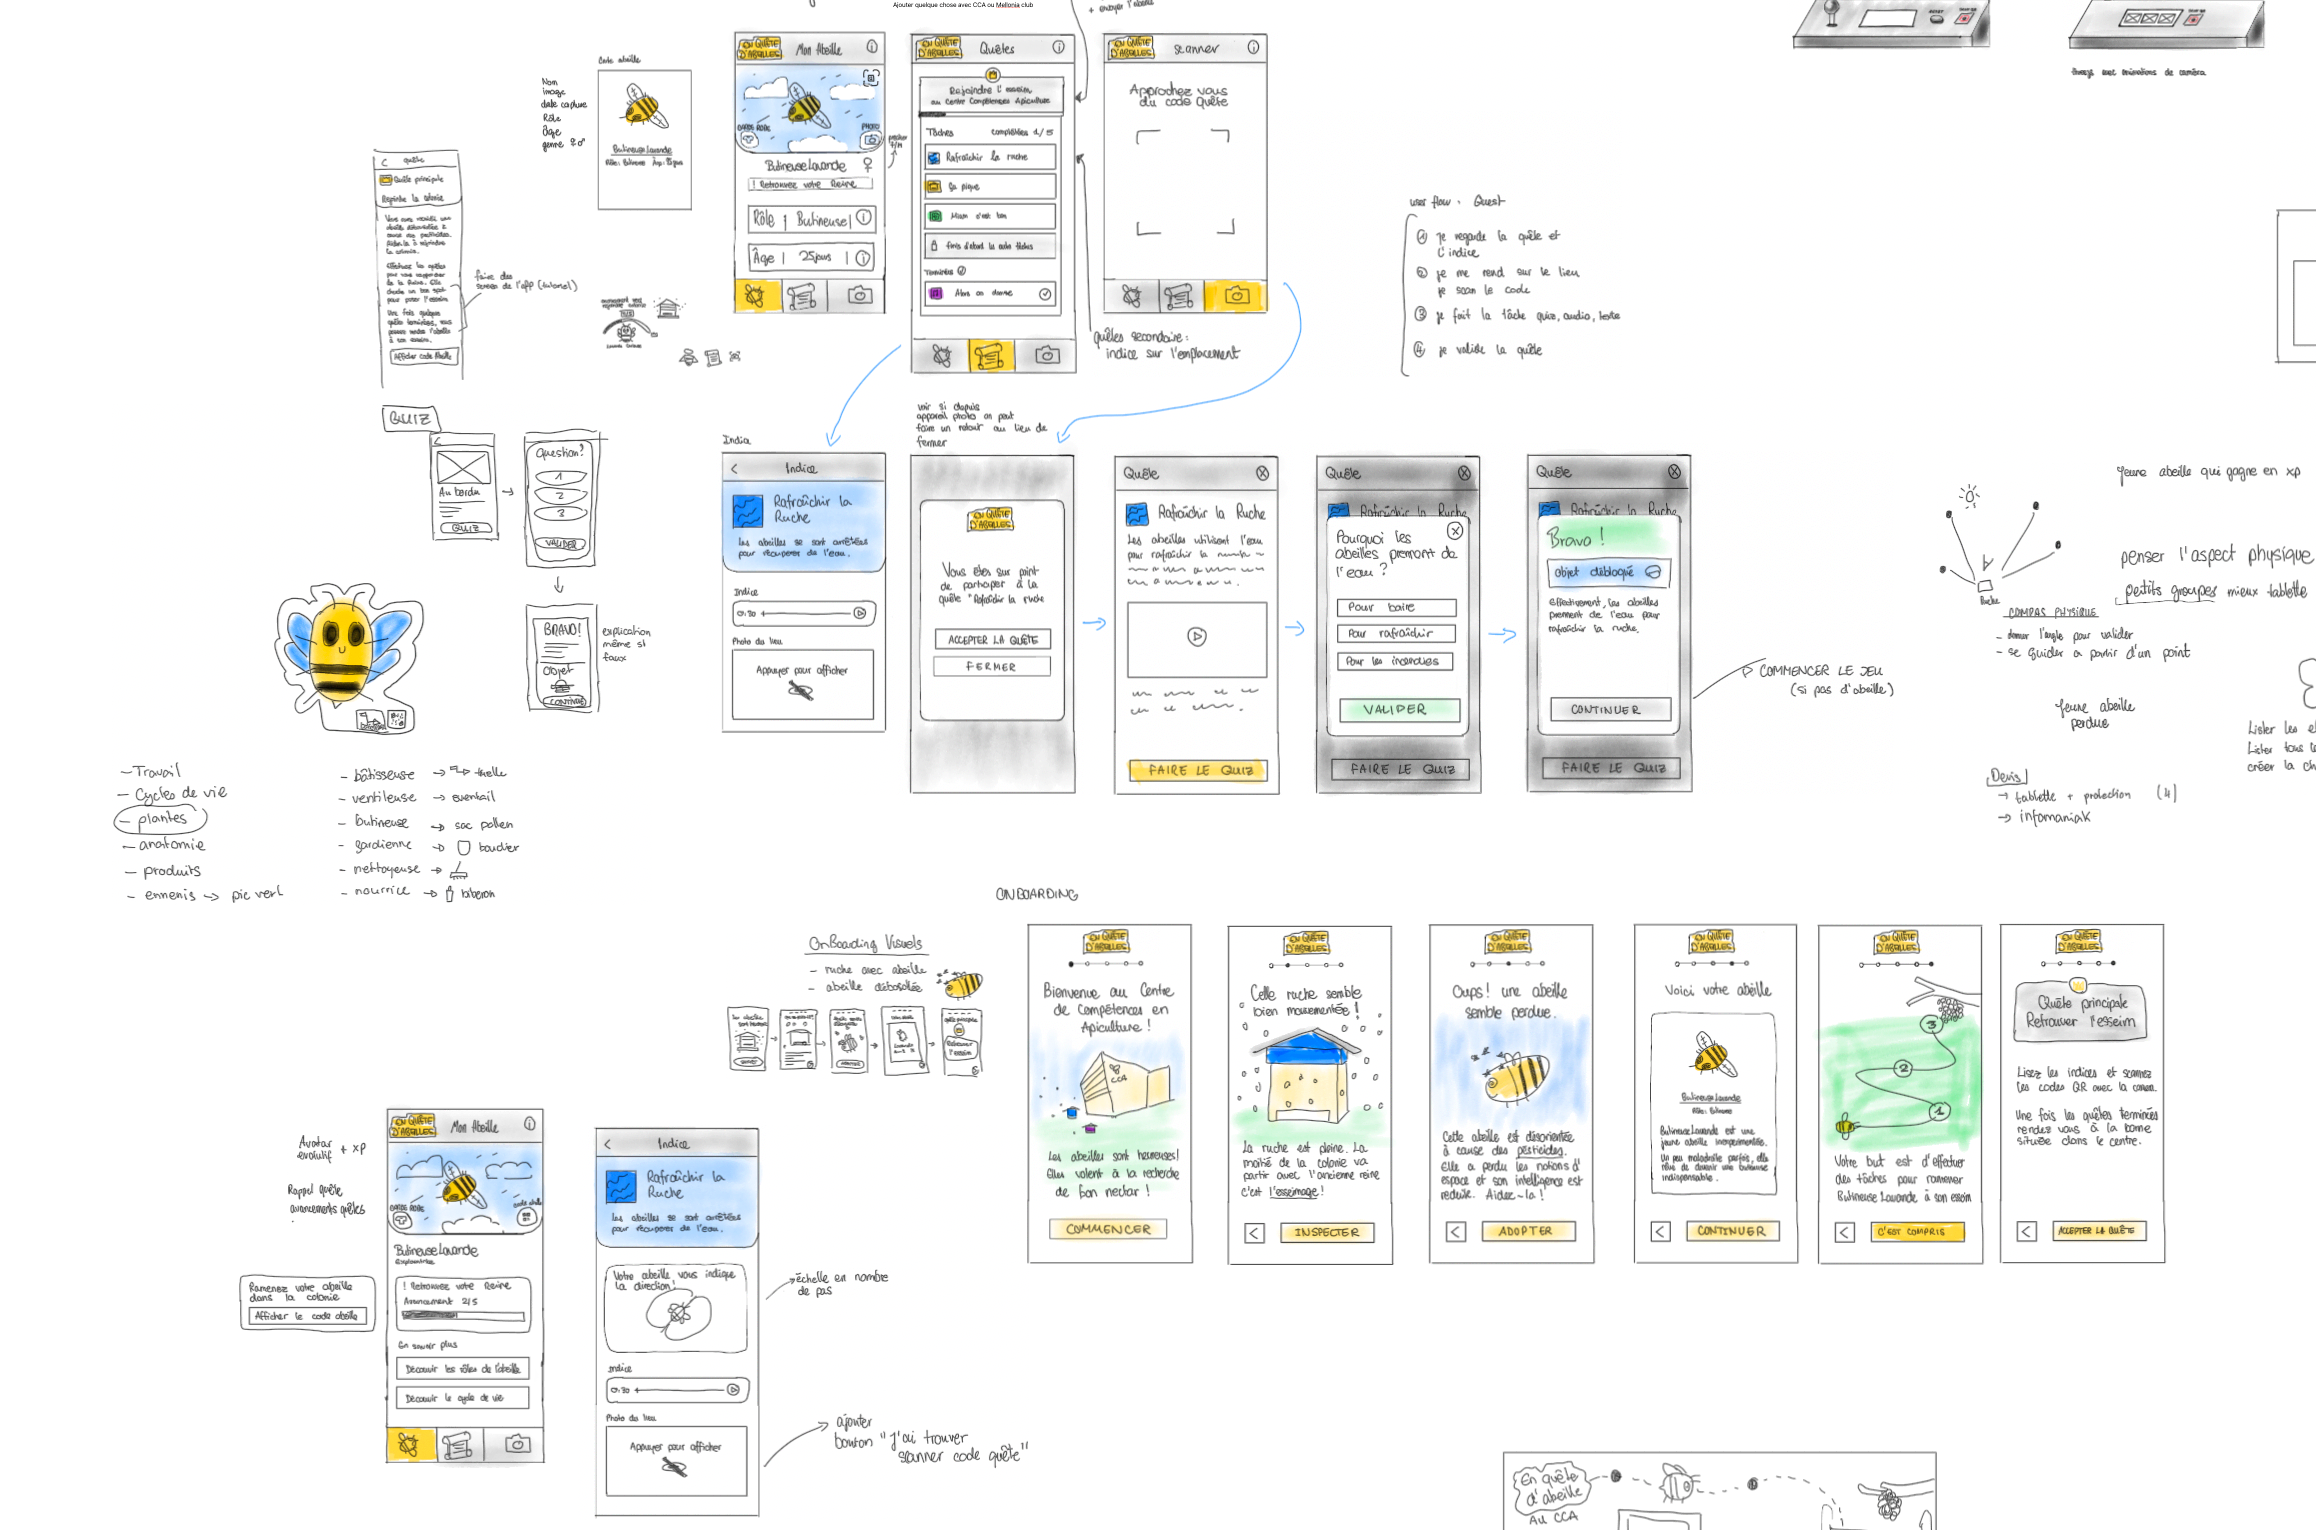The width and height of the screenshot is (2316, 1530).
Task: Click back arrow beside ADOPTER button
Action: 1456,1232
